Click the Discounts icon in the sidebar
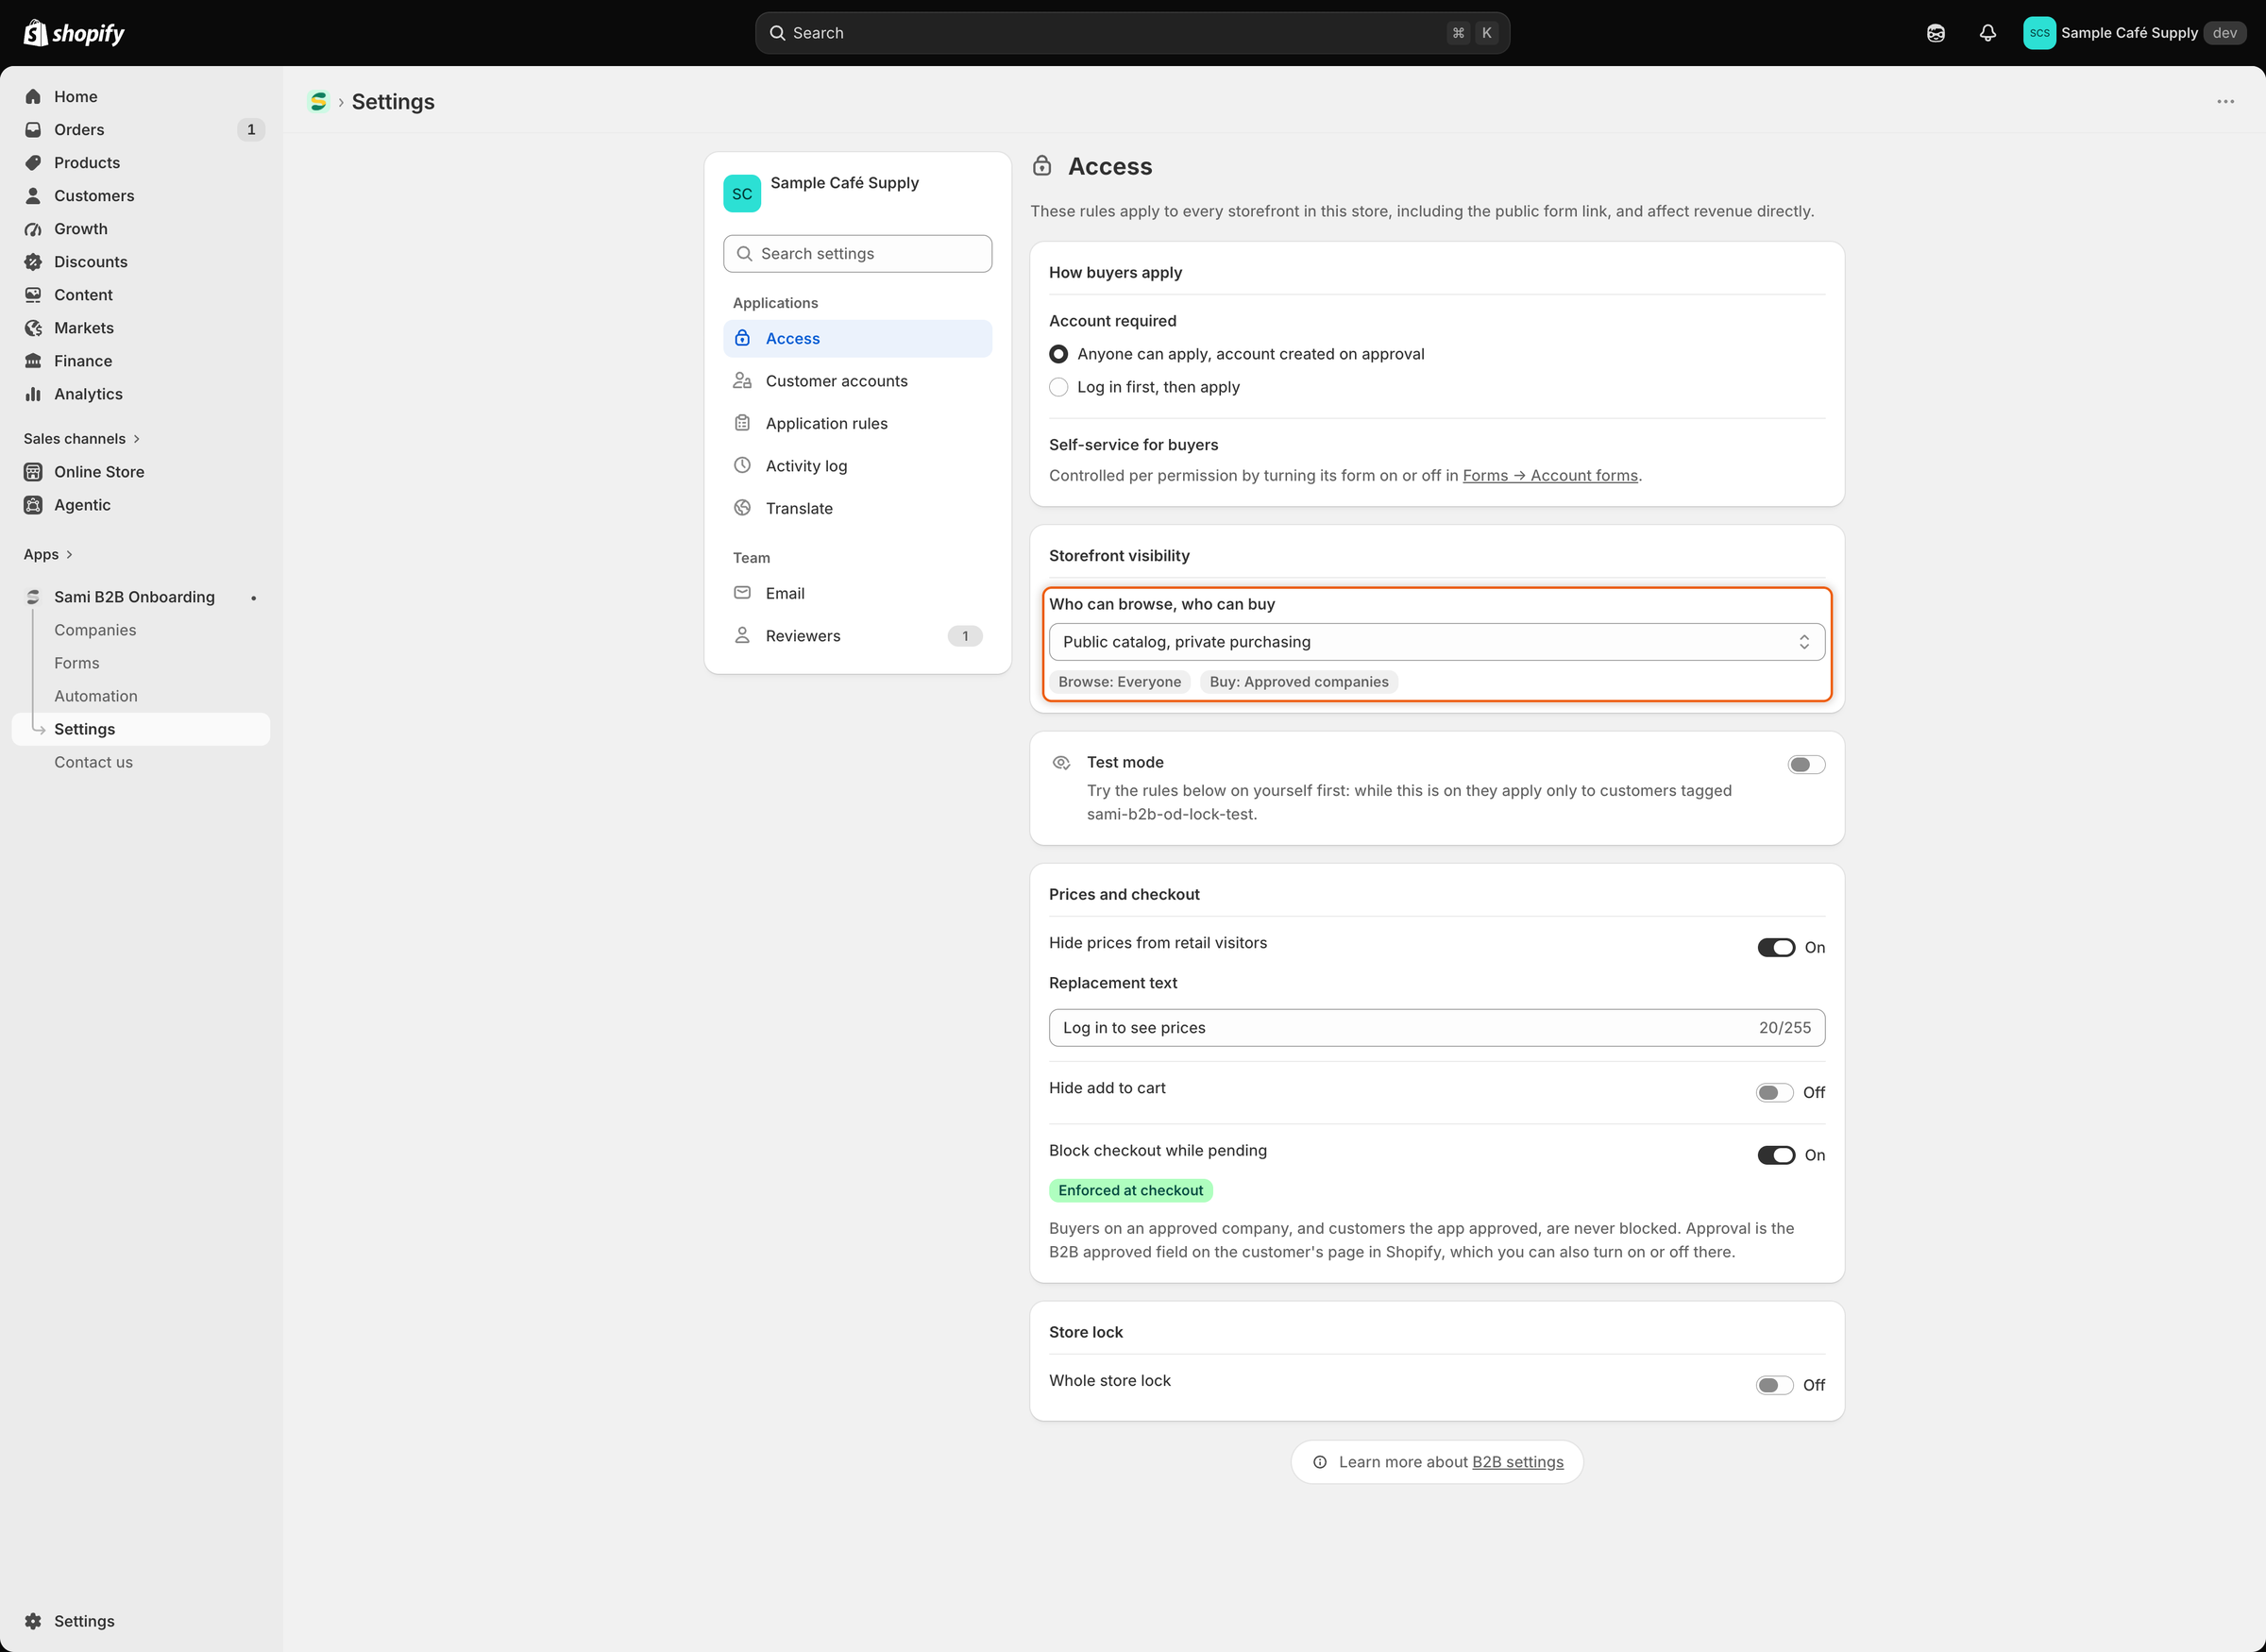The width and height of the screenshot is (2266, 1652). coord(33,261)
